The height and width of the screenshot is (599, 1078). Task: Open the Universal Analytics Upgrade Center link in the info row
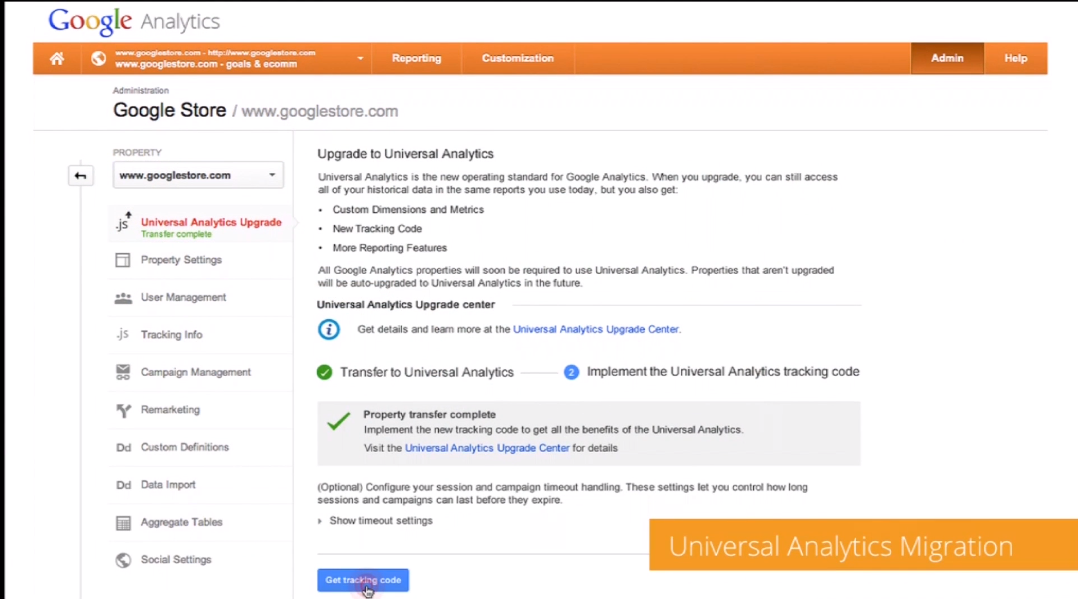tap(595, 329)
